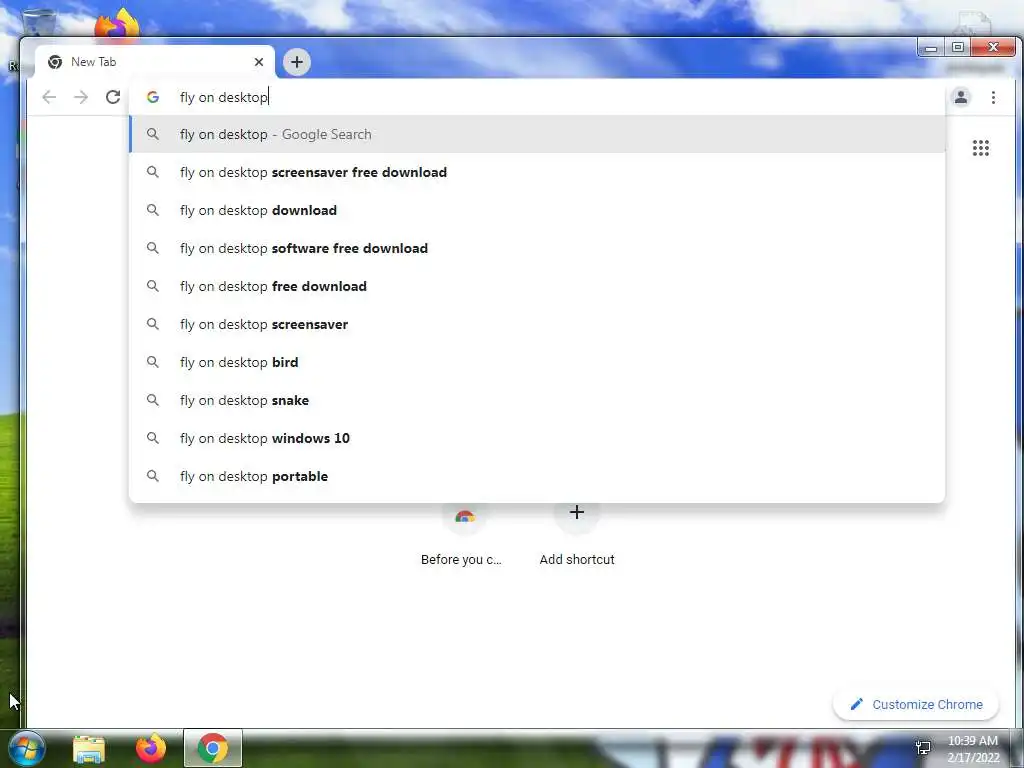Choose the 'fly on desktop download' suggestion
Viewport: 1024px width, 768px height.
point(537,210)
